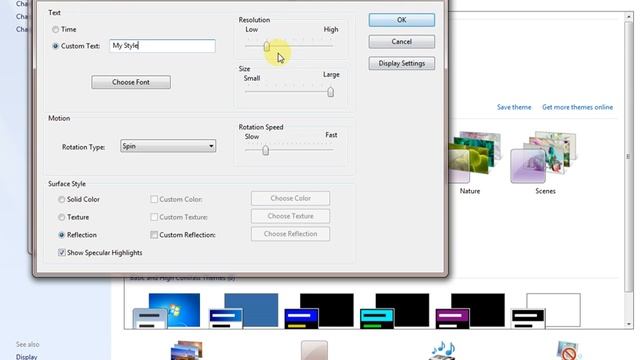Screen dimensions: 640x360
Task: Click the Size slider thumb
Action: click(331, 92)
